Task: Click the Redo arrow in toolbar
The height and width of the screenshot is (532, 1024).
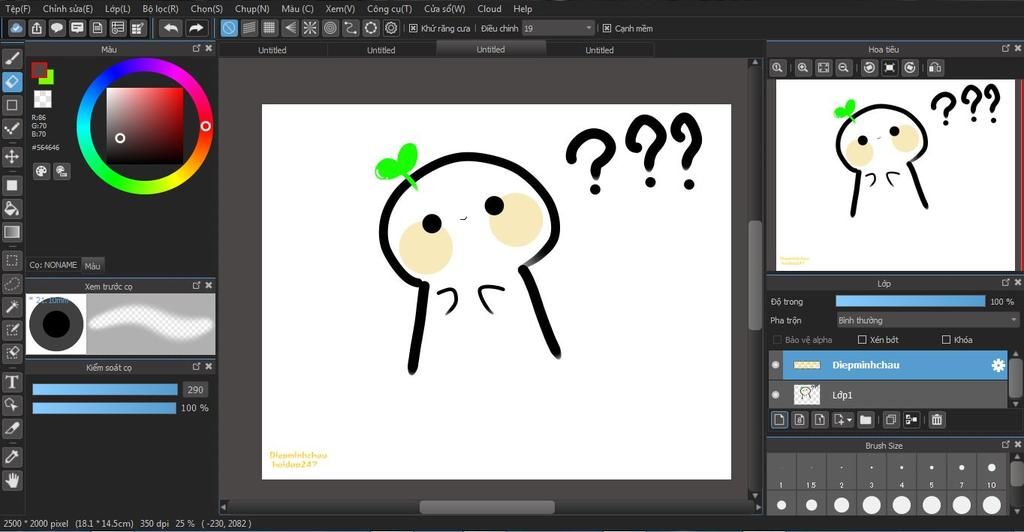Action: [x=195, y=28]
